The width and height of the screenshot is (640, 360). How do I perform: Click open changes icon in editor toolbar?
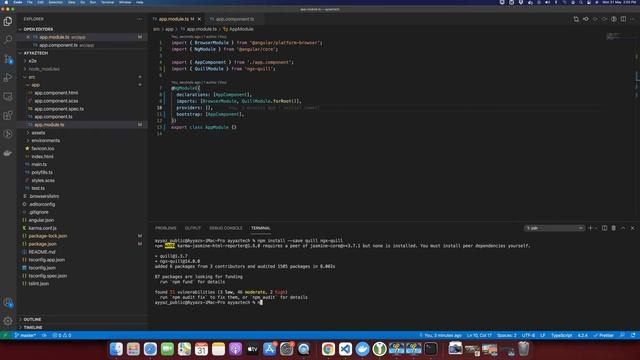[x=576, y=19]
